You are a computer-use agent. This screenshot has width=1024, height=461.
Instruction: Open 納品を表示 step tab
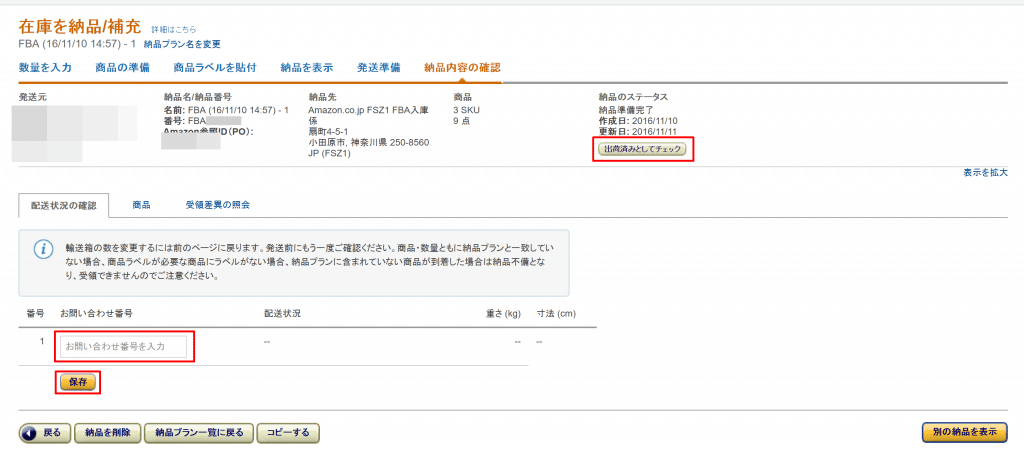307,67
